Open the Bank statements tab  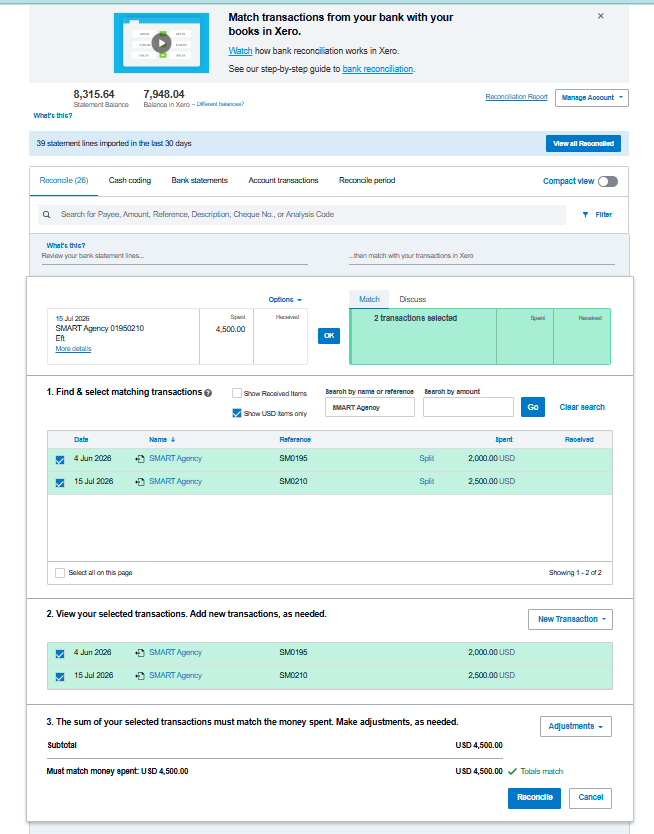click(199, 180)
